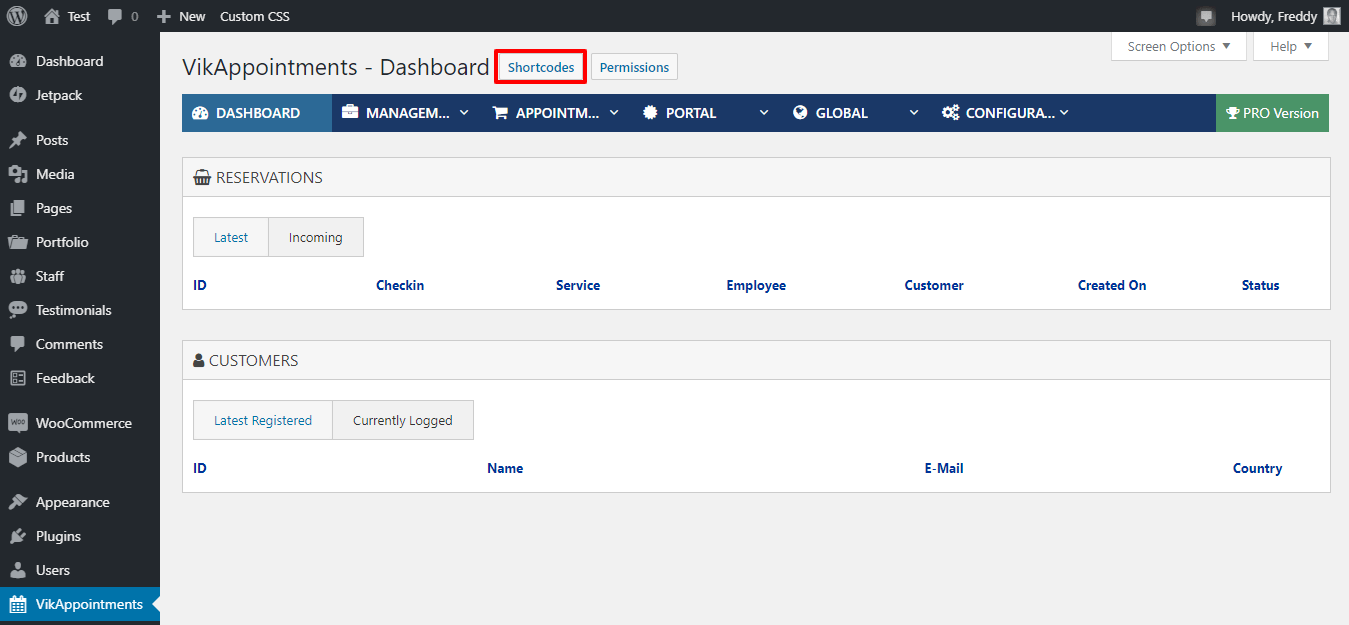Click the Jetpack icon in sidebar
The width and height of the screenshot is (1349, 625).
[18, 95]
